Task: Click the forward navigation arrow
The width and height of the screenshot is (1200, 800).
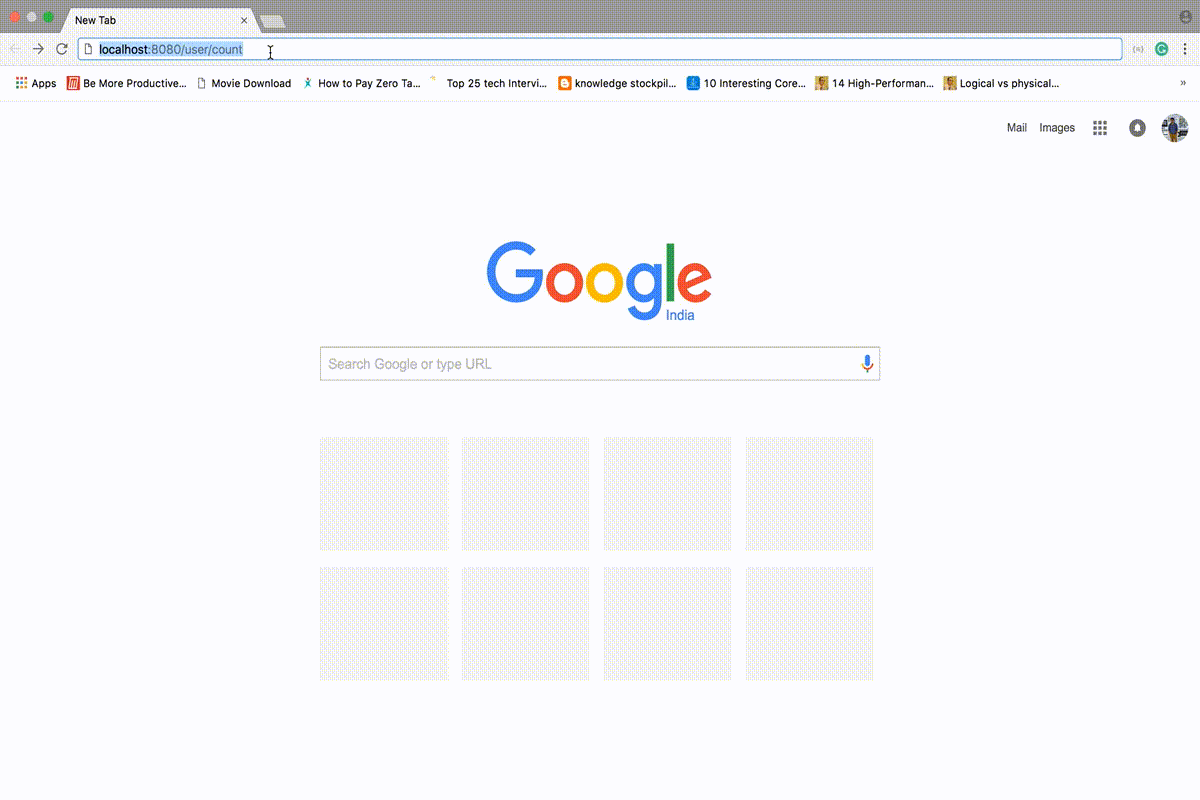Action: 38,49
